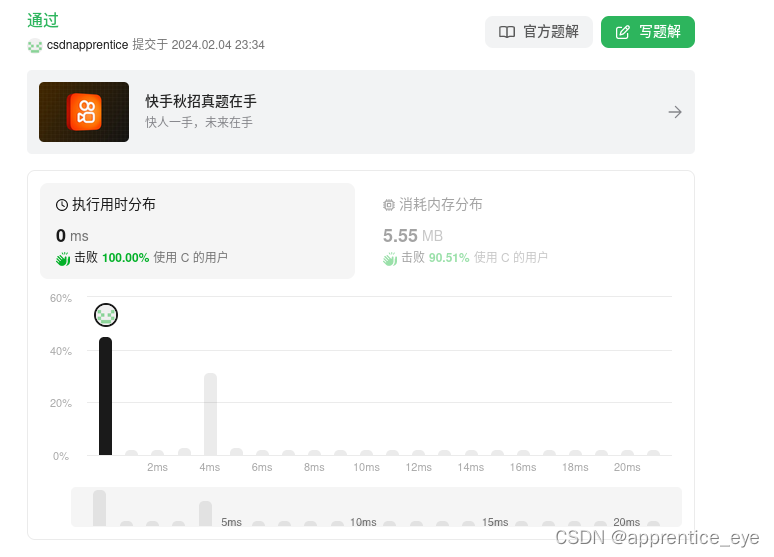The width and height of the screenshot is (774, 557).
Task: Click the csdnapprentice avatar beside the username
Action: (35, 46)
